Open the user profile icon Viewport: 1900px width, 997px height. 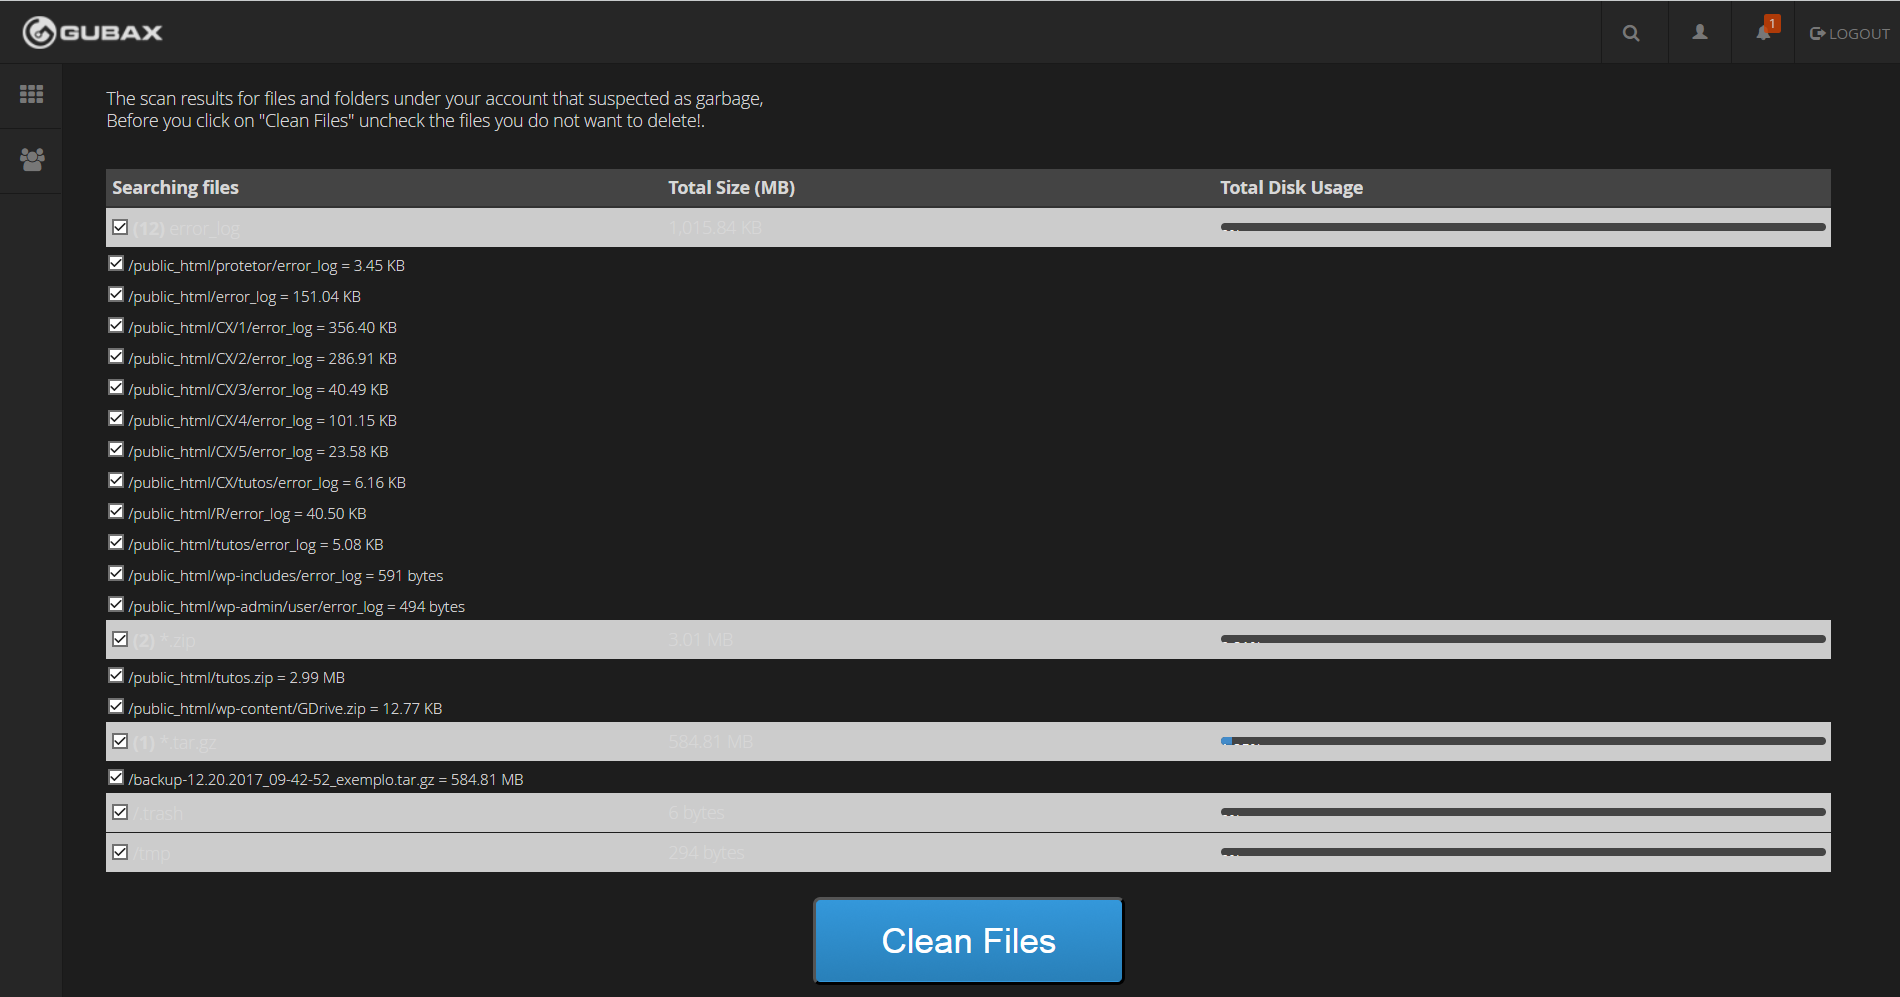point(1699,33)
